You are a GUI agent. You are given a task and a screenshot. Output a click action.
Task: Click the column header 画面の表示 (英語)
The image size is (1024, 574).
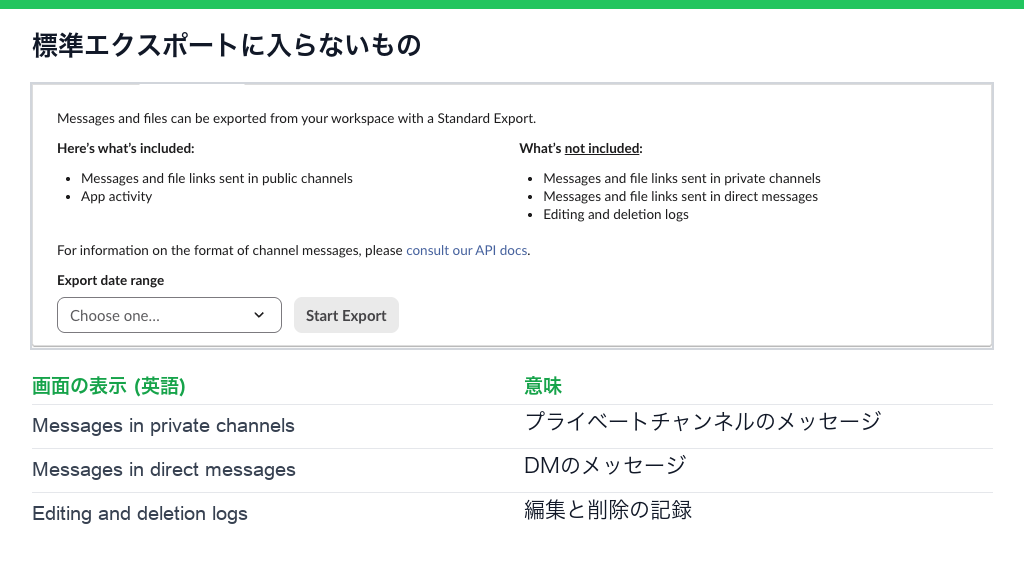click(x=108, y=386)
